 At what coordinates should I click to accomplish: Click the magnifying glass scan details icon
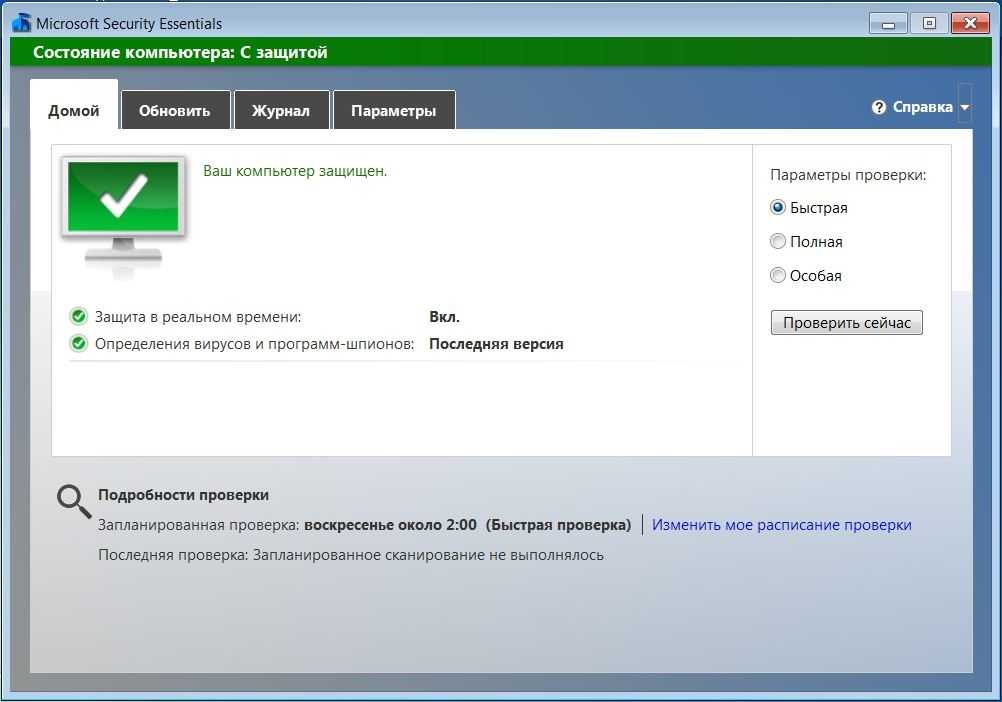[73, 501]
